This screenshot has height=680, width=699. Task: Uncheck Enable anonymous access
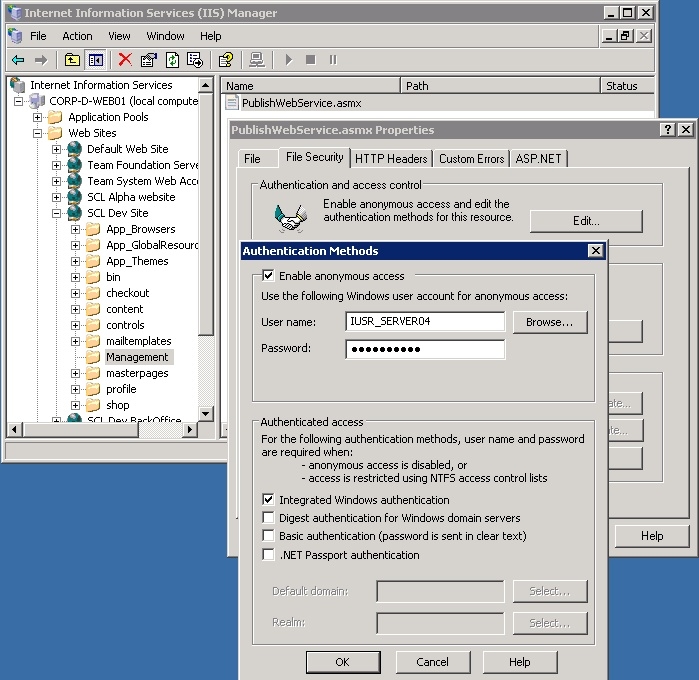click(x=268, y=275)
